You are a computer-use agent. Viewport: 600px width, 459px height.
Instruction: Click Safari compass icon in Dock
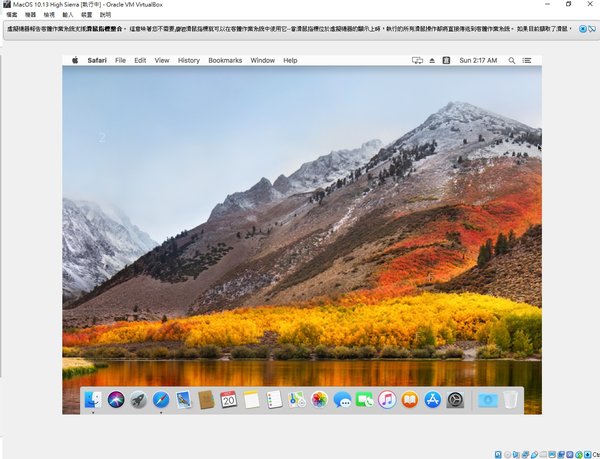coord(161,400)
